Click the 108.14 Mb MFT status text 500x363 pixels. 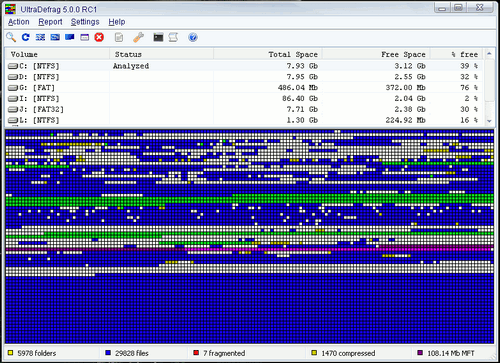(451, 353)
